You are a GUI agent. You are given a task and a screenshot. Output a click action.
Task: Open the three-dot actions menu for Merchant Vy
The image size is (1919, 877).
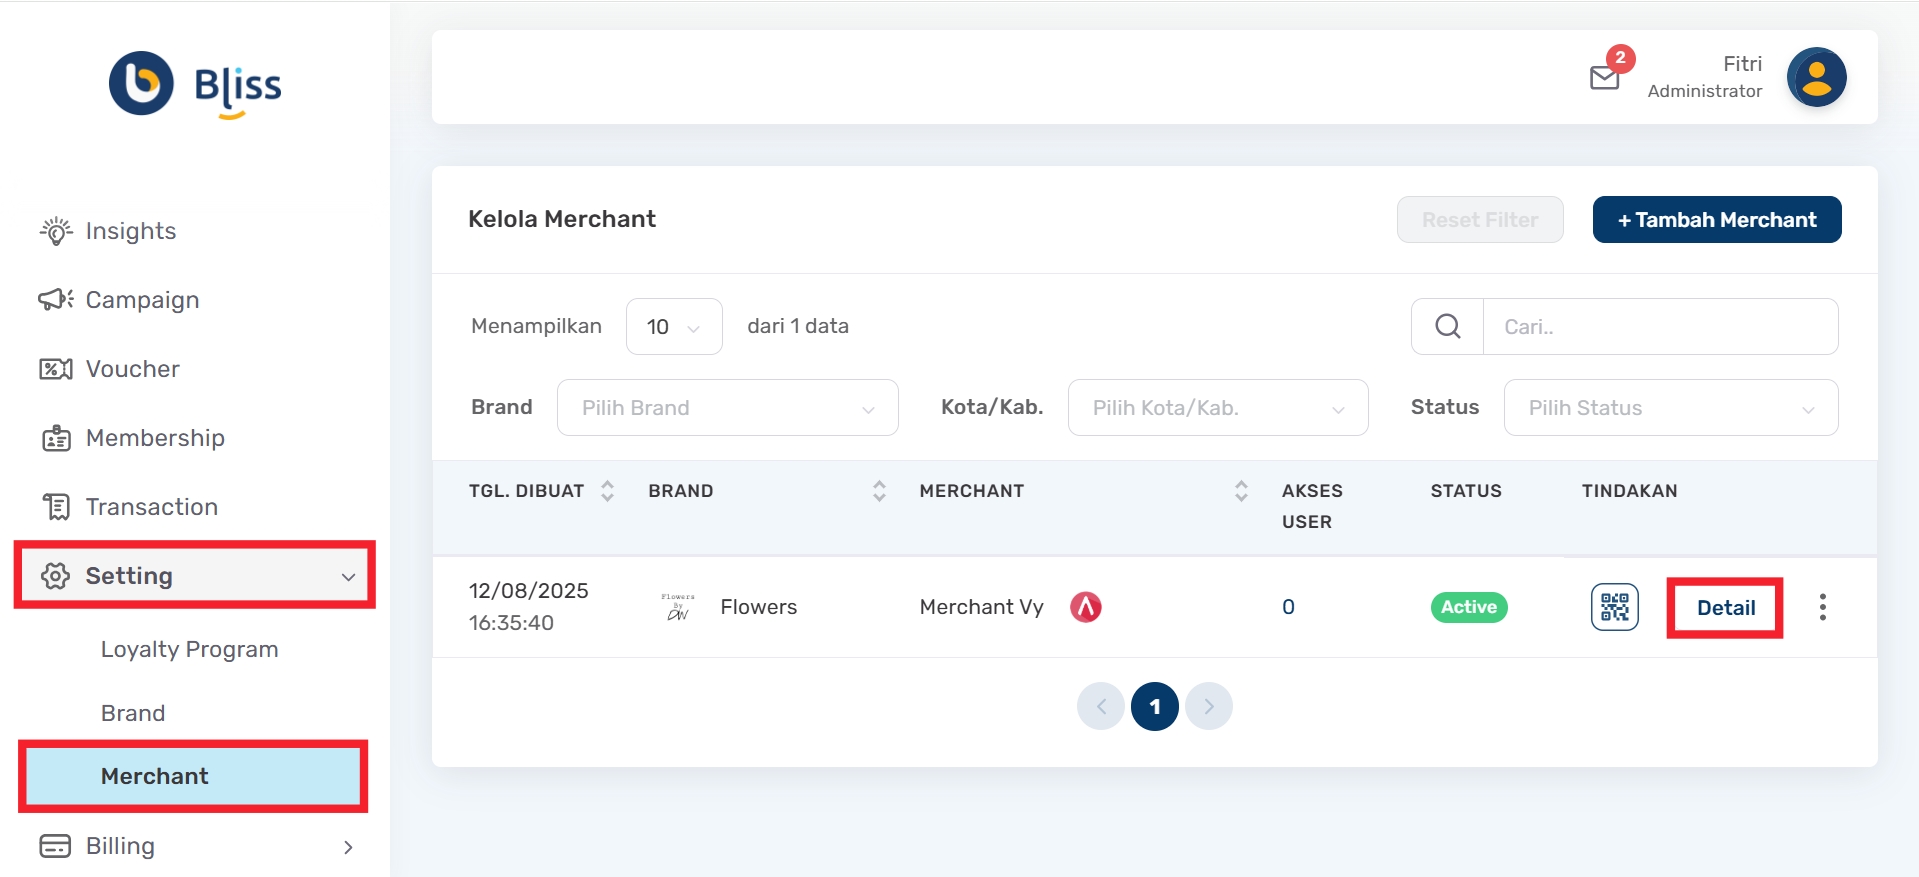(1822, 607)
